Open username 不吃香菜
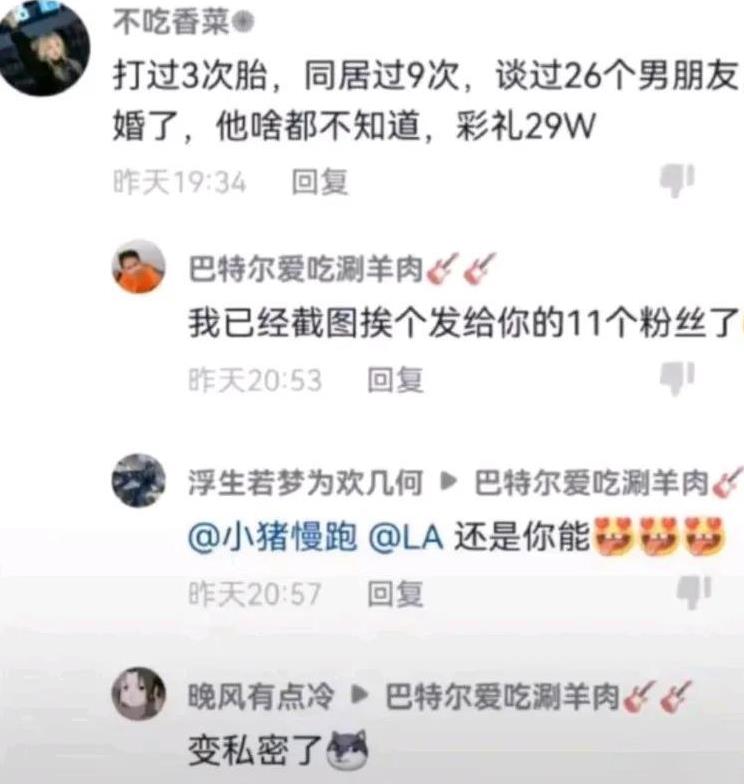This screenshot has height=784, width=744. (171, 22)
